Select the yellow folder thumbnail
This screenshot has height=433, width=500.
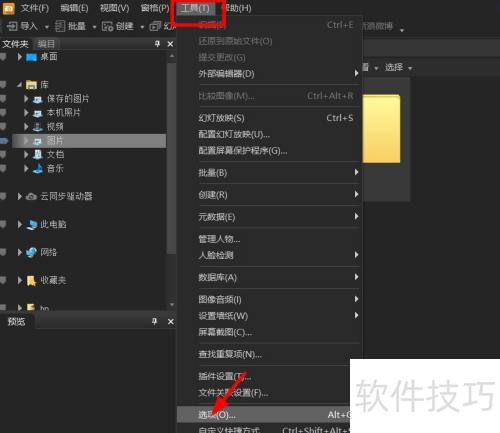click(381, 129)
